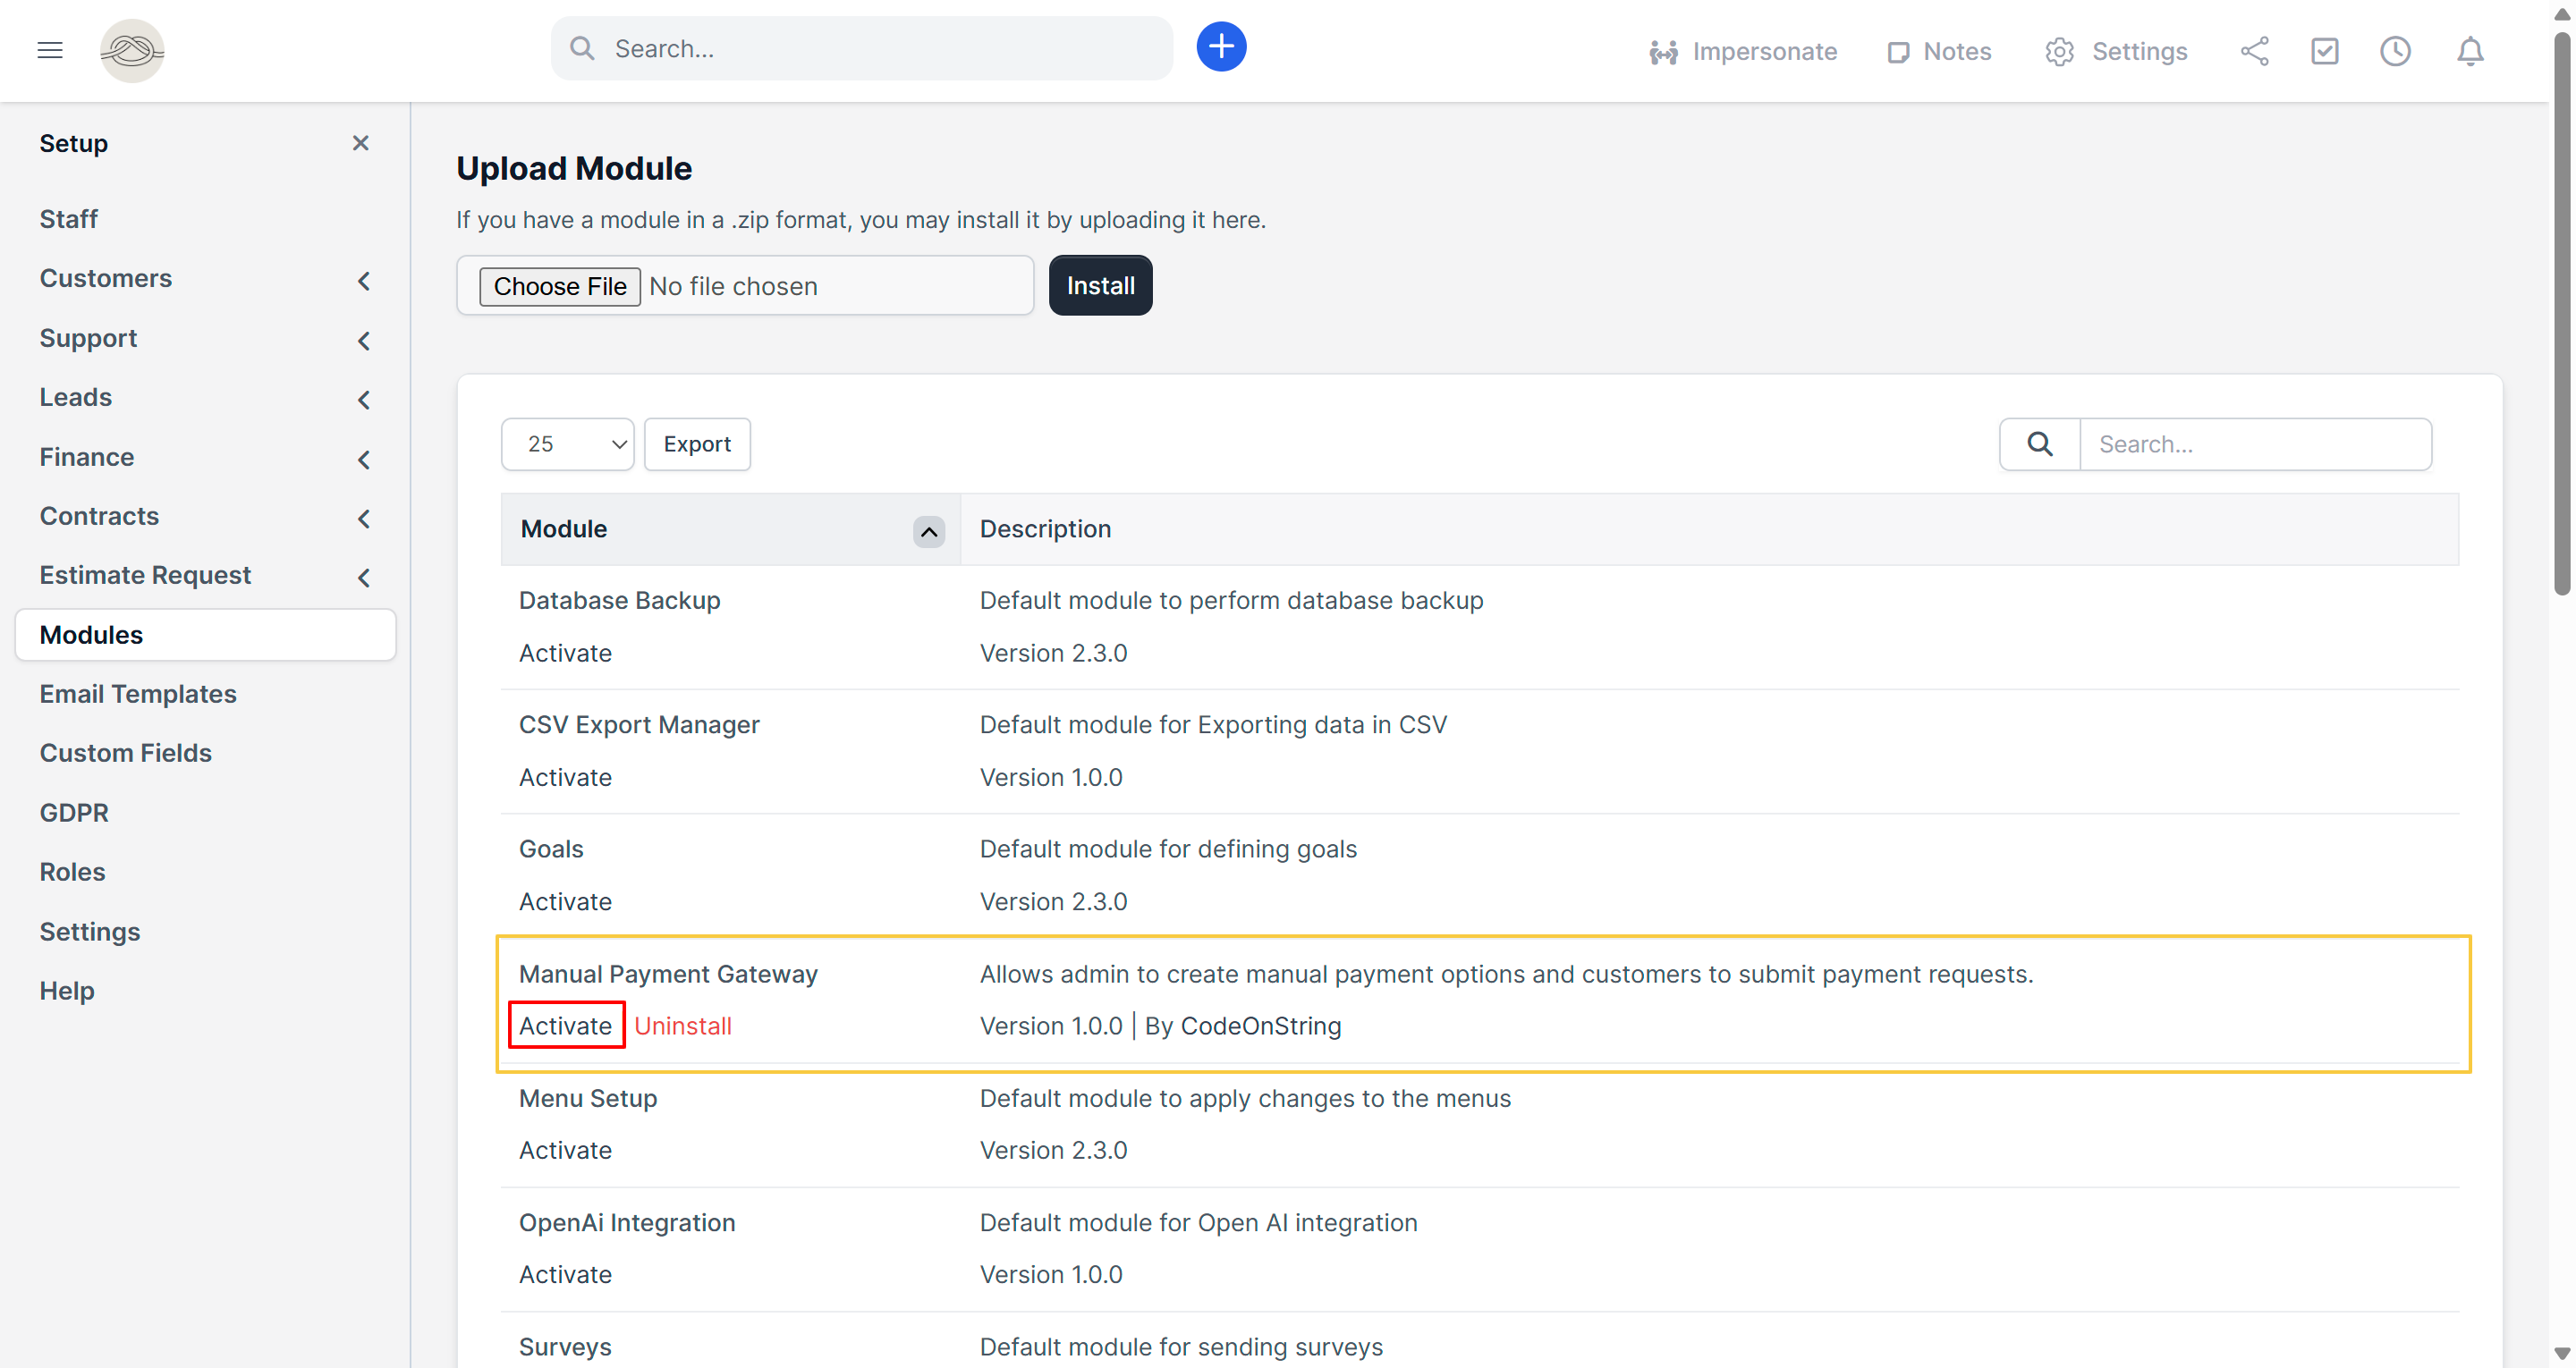The width and height of the screenshot is (2576, 1368).
Task: Select Modules in the Setup sidebar
Action: (205, 635)
